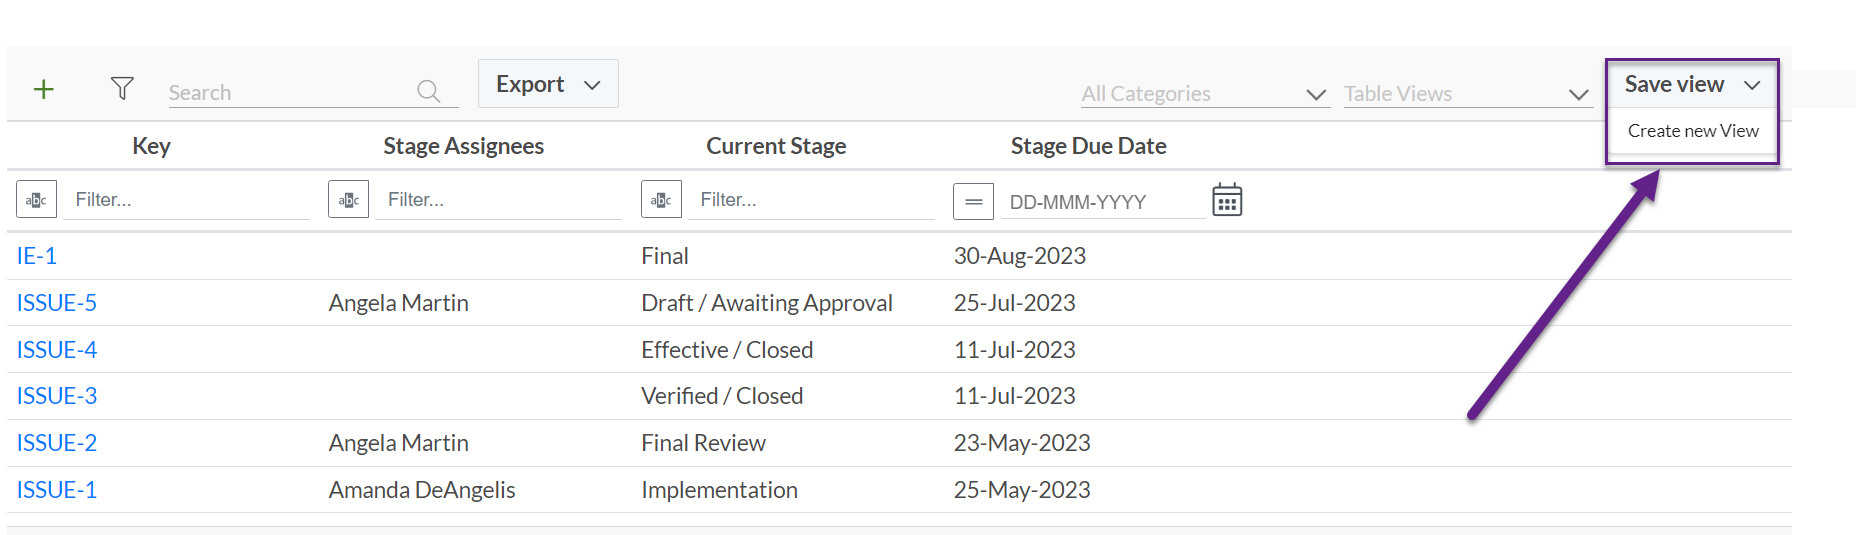This screenshot has height=535, width=1856.
Task: Click the DD-MMM-YYYY date filter field
Action: click(x=1103, y=201)
